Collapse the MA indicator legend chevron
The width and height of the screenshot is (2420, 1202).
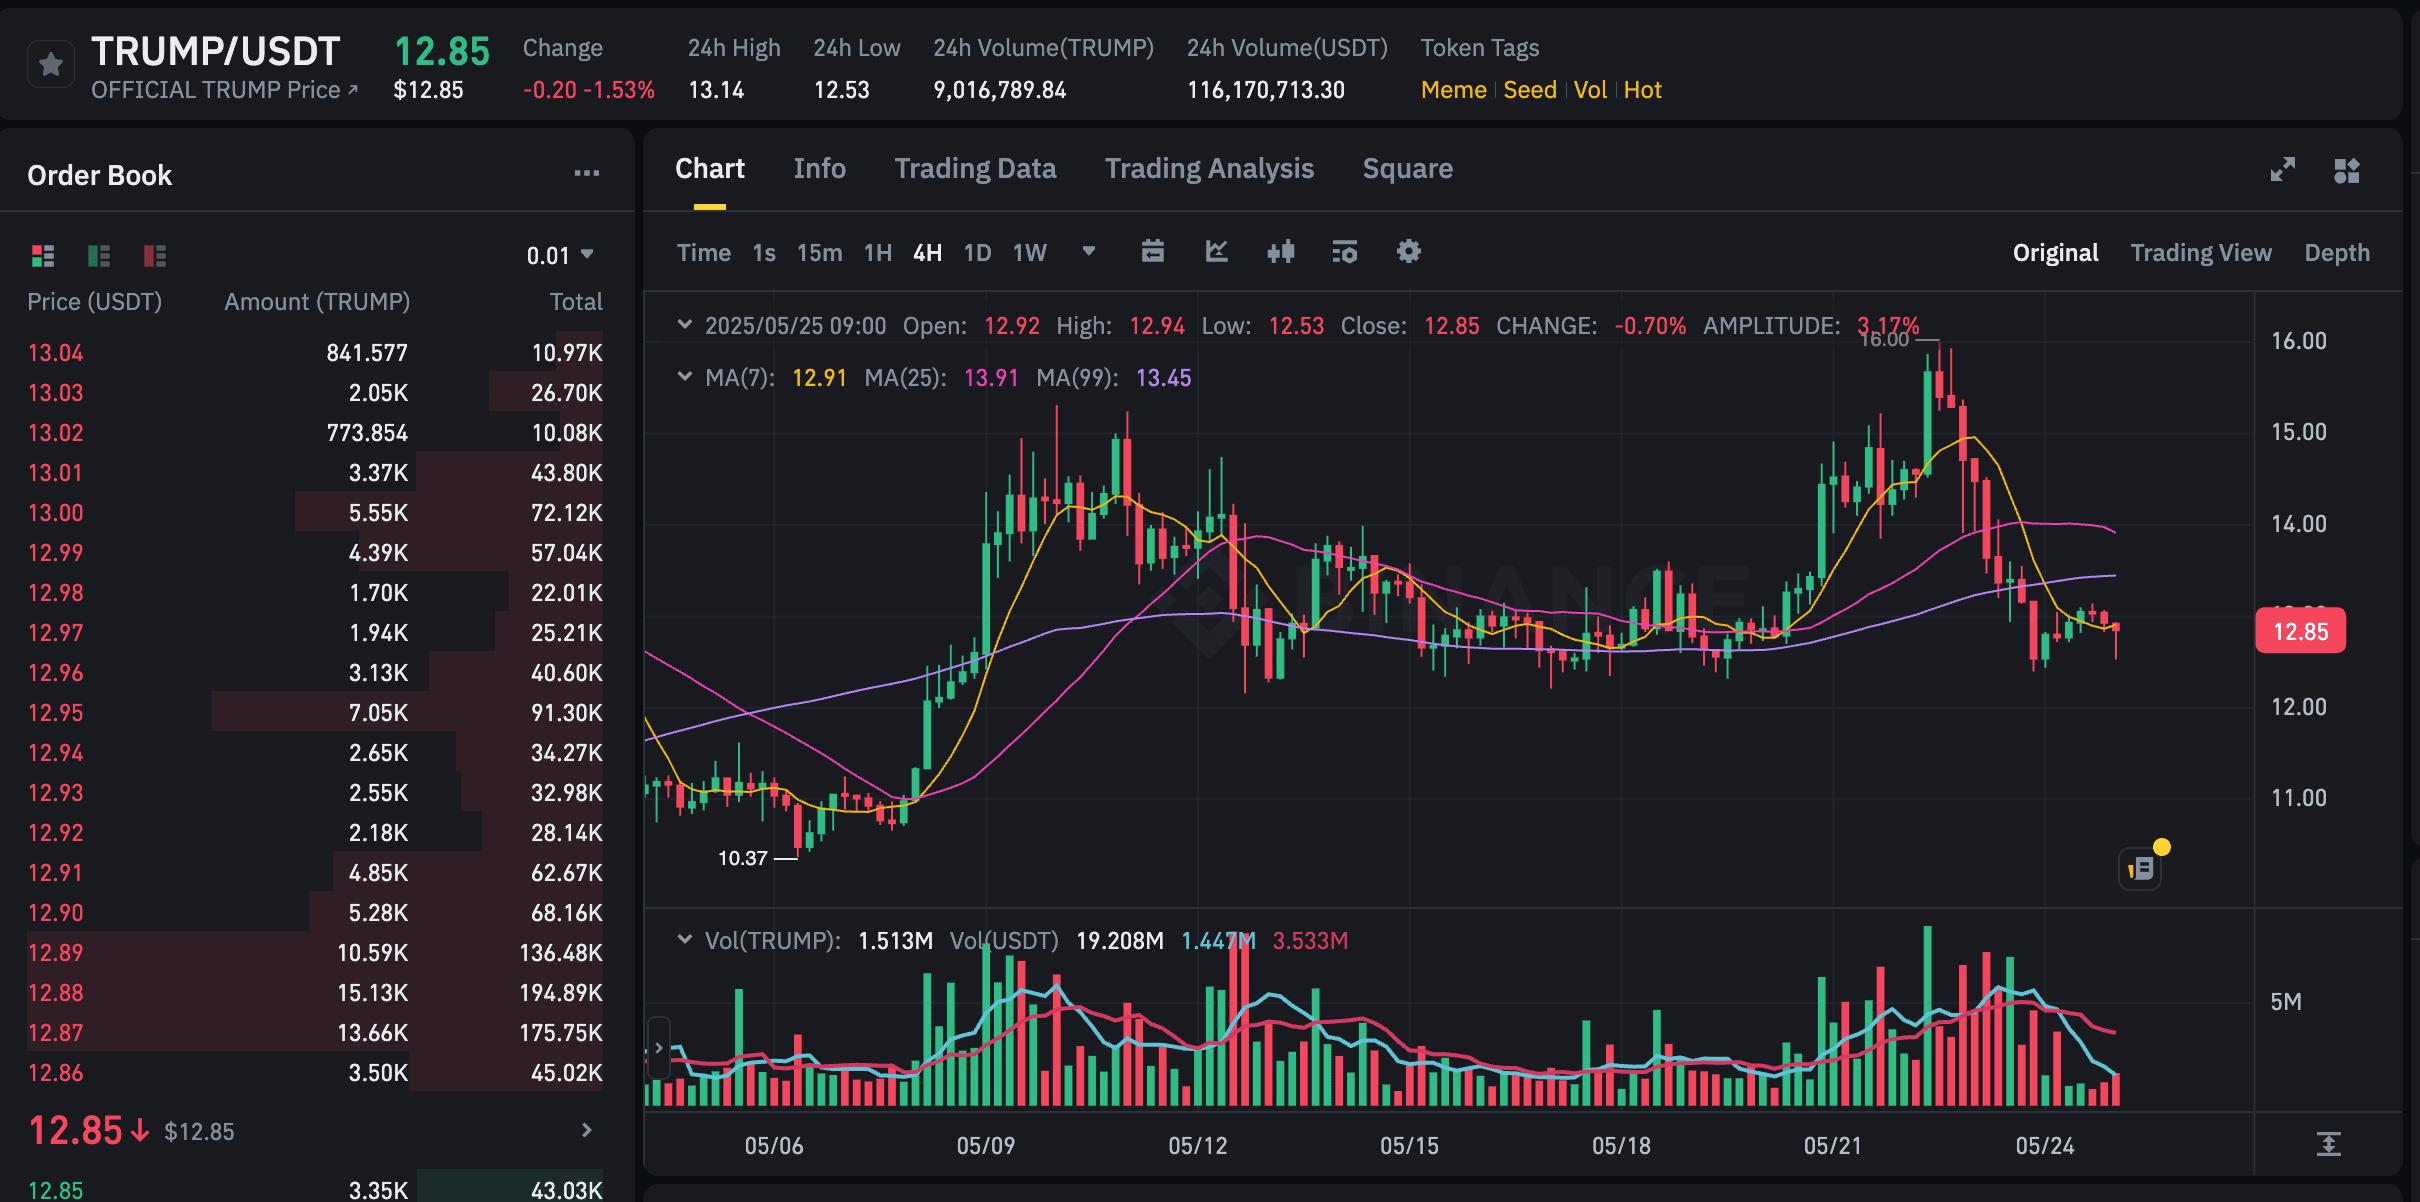[685, 377]
